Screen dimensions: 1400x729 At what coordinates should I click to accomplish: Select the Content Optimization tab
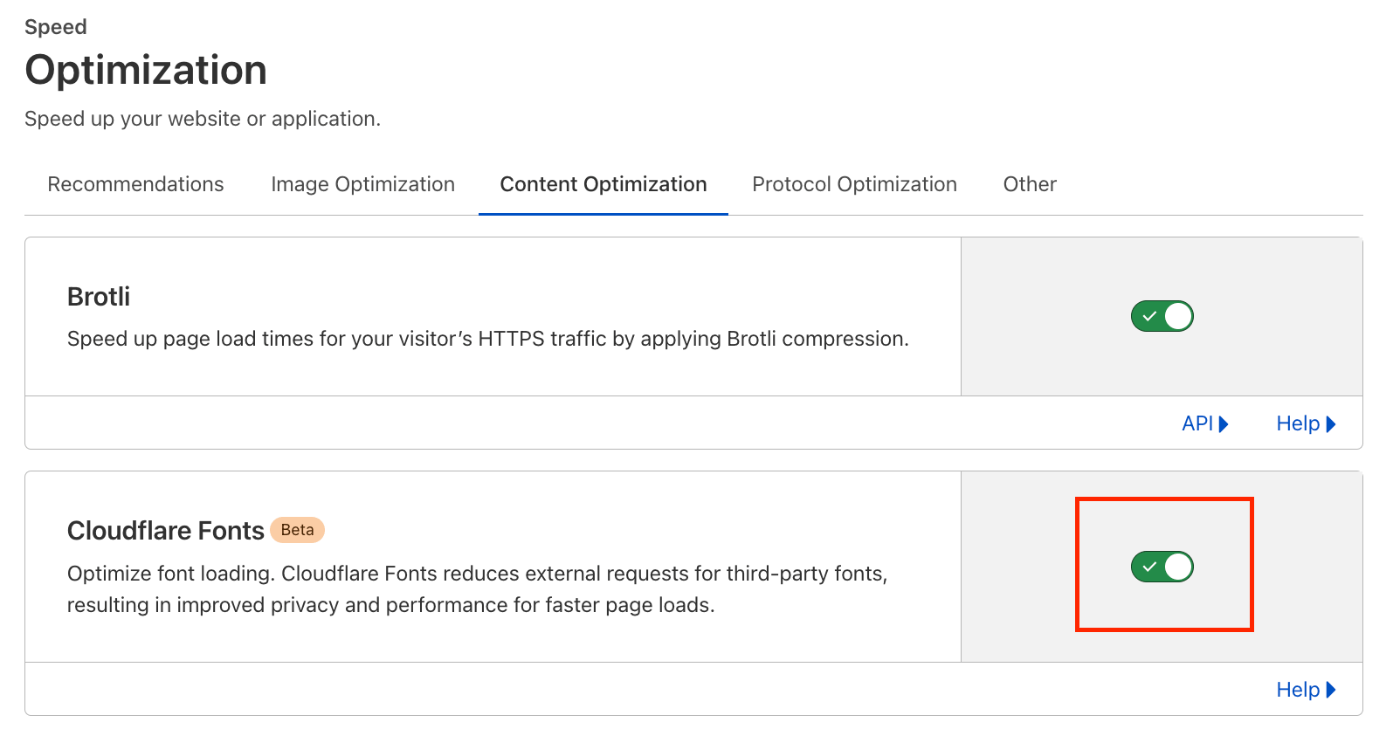pos(603,184)
